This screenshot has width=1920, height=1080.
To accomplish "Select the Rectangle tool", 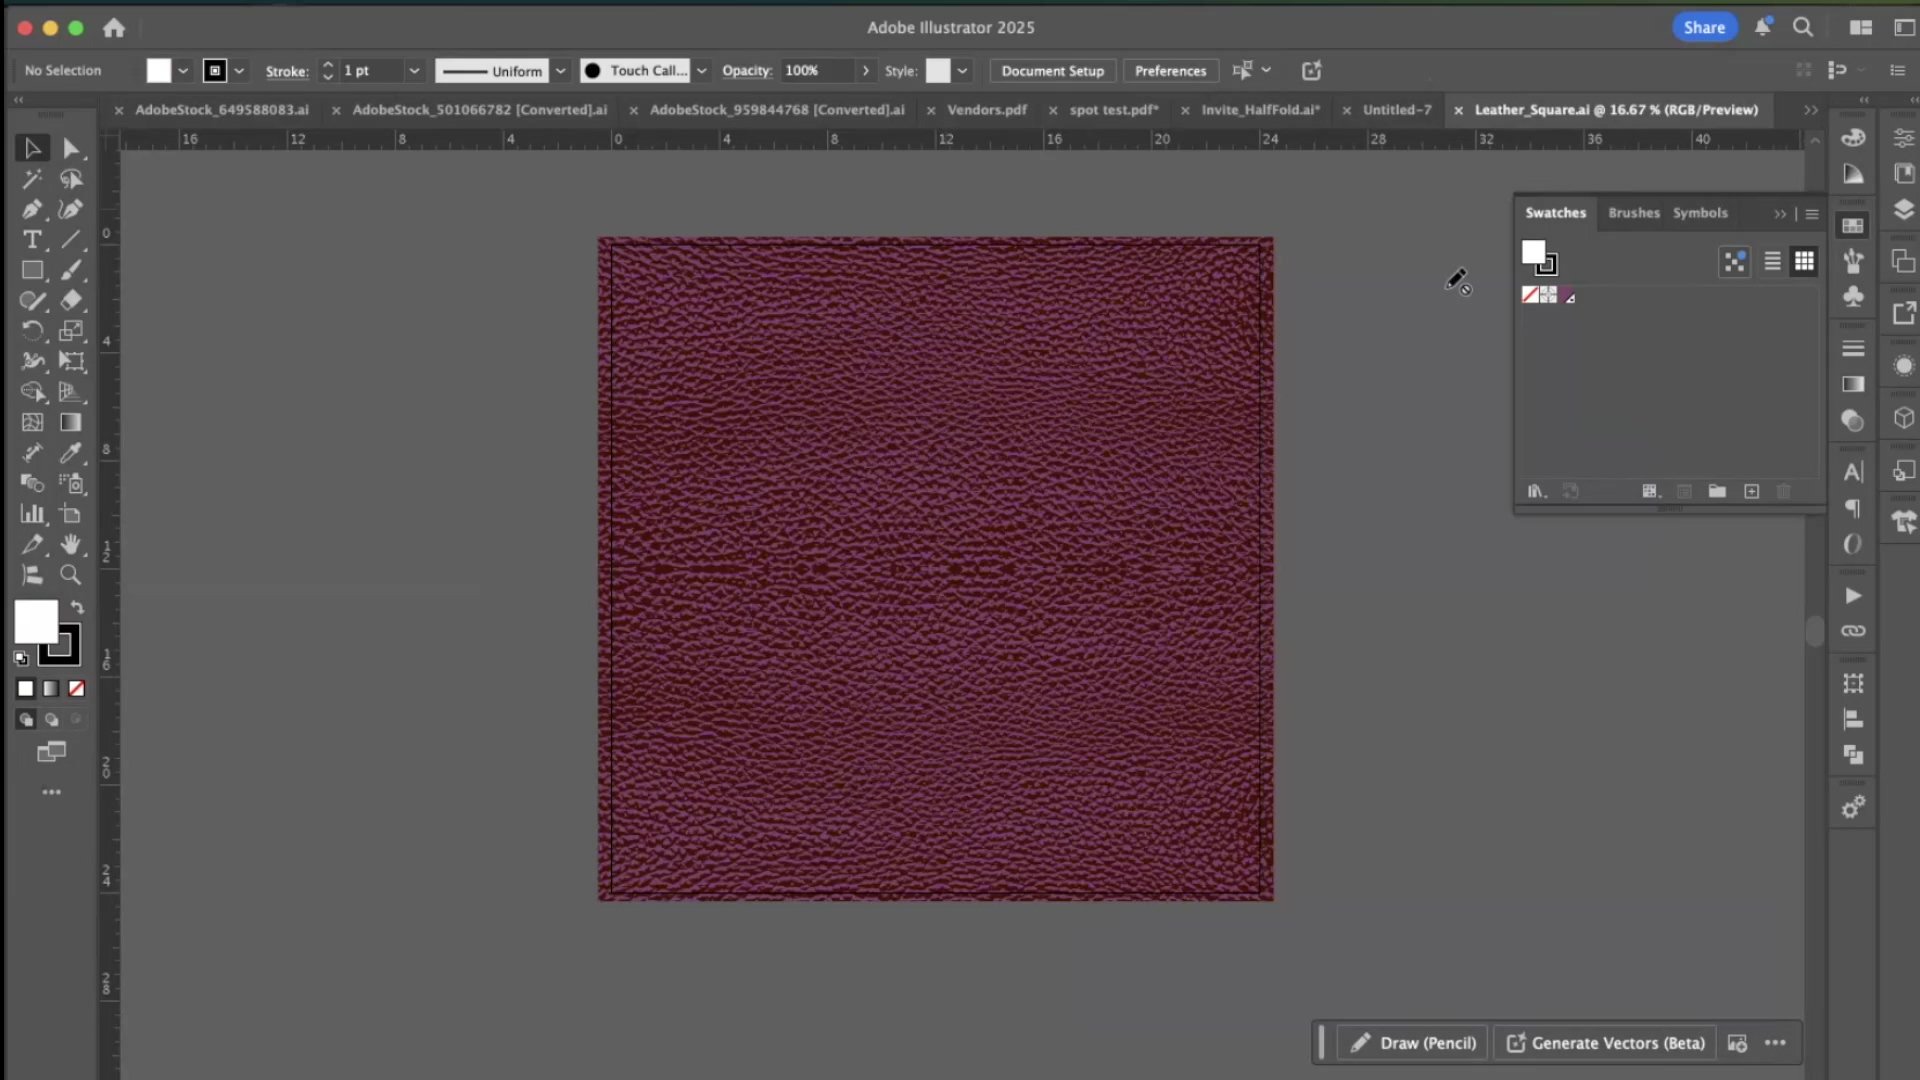I will pos(32,270).
